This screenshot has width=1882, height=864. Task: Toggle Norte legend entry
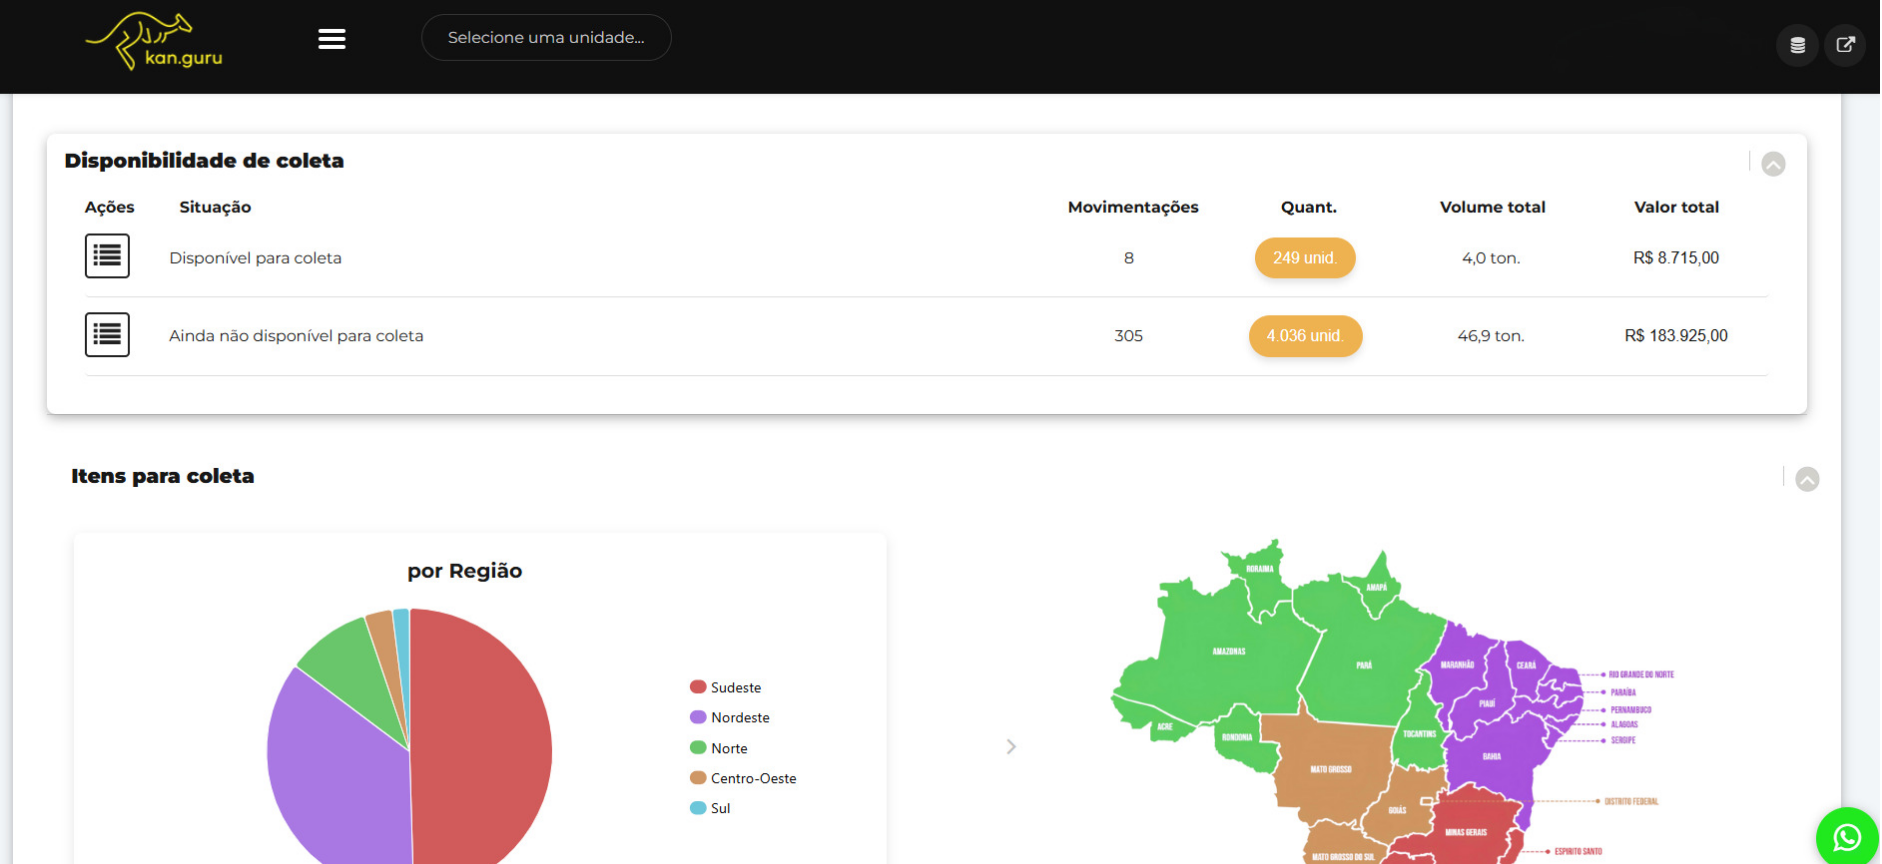(719, 748)
